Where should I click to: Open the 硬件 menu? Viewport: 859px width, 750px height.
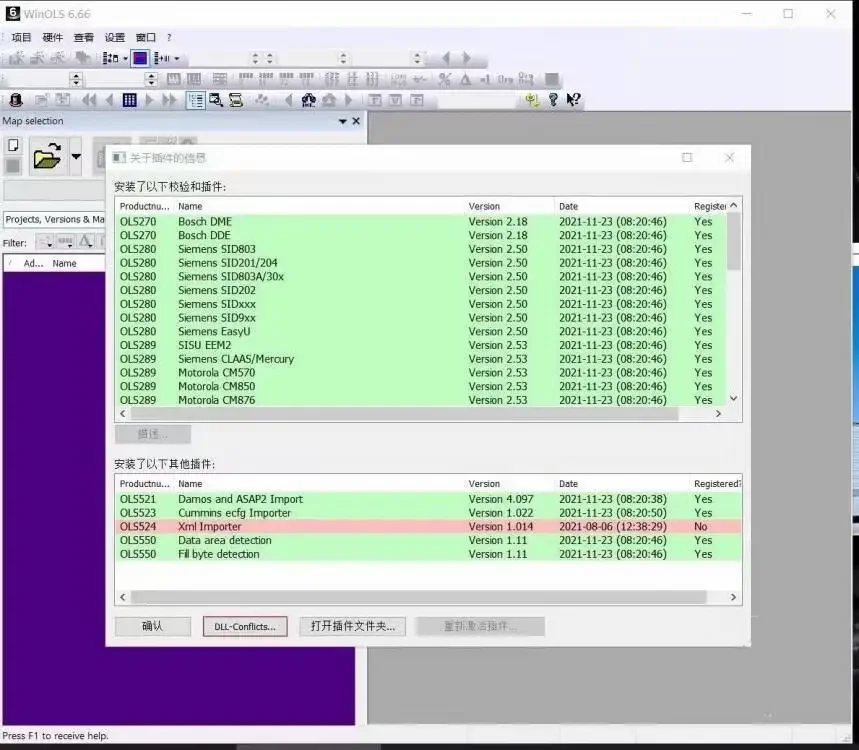coord(53,37)
